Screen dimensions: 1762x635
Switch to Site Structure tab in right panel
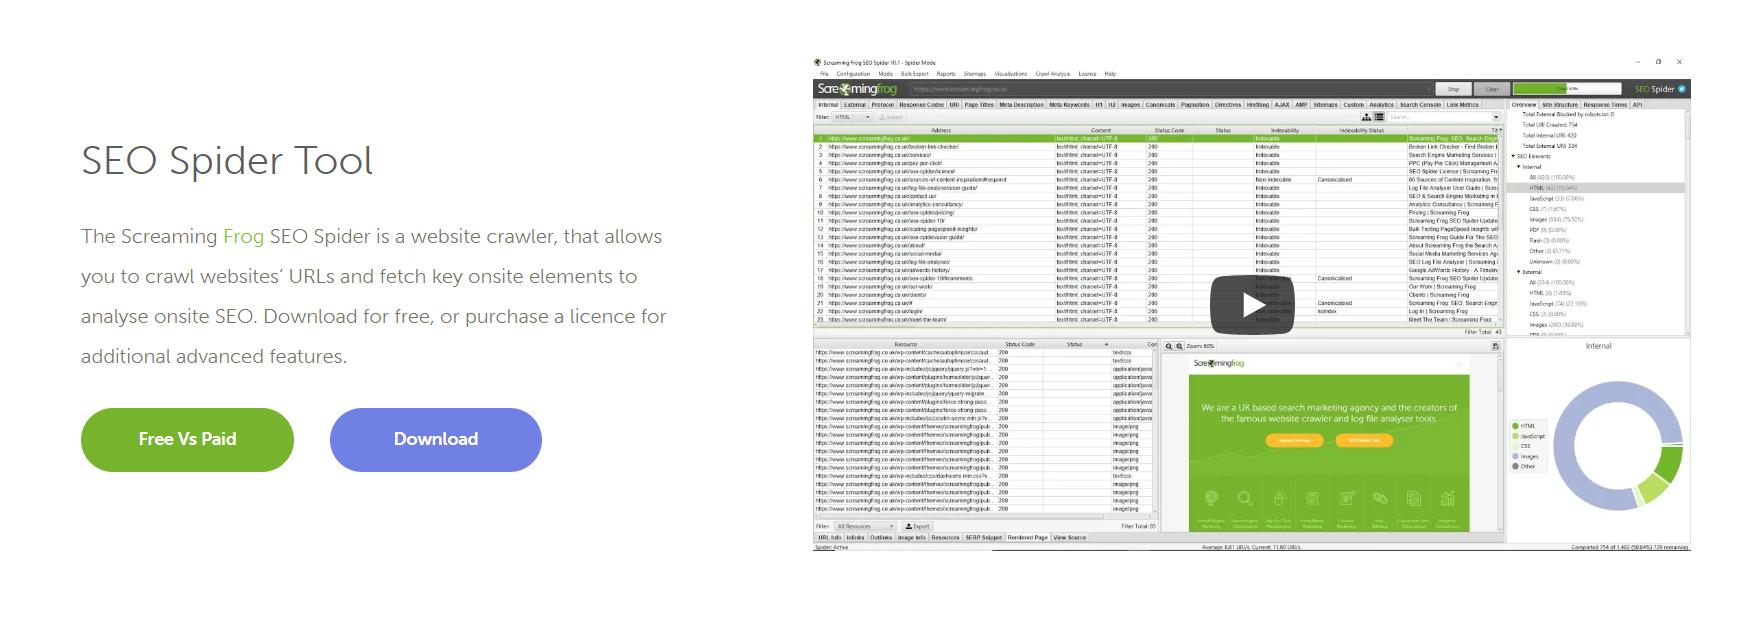(1560, 104)
